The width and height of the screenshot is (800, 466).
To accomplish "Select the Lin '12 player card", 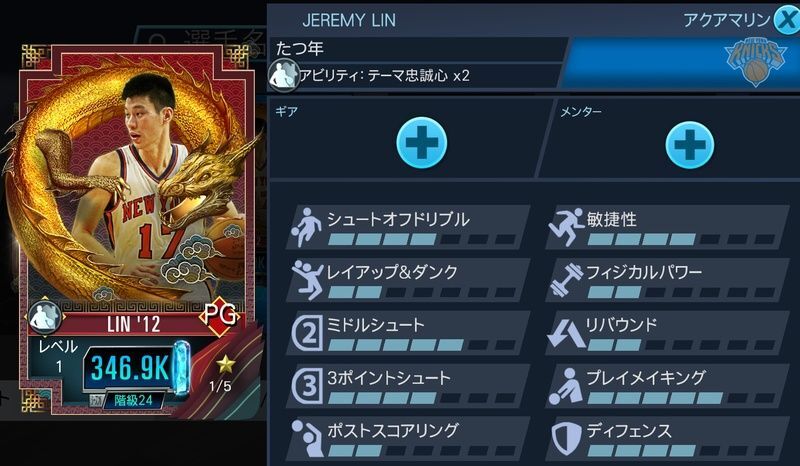I will [x=134, y=230].
